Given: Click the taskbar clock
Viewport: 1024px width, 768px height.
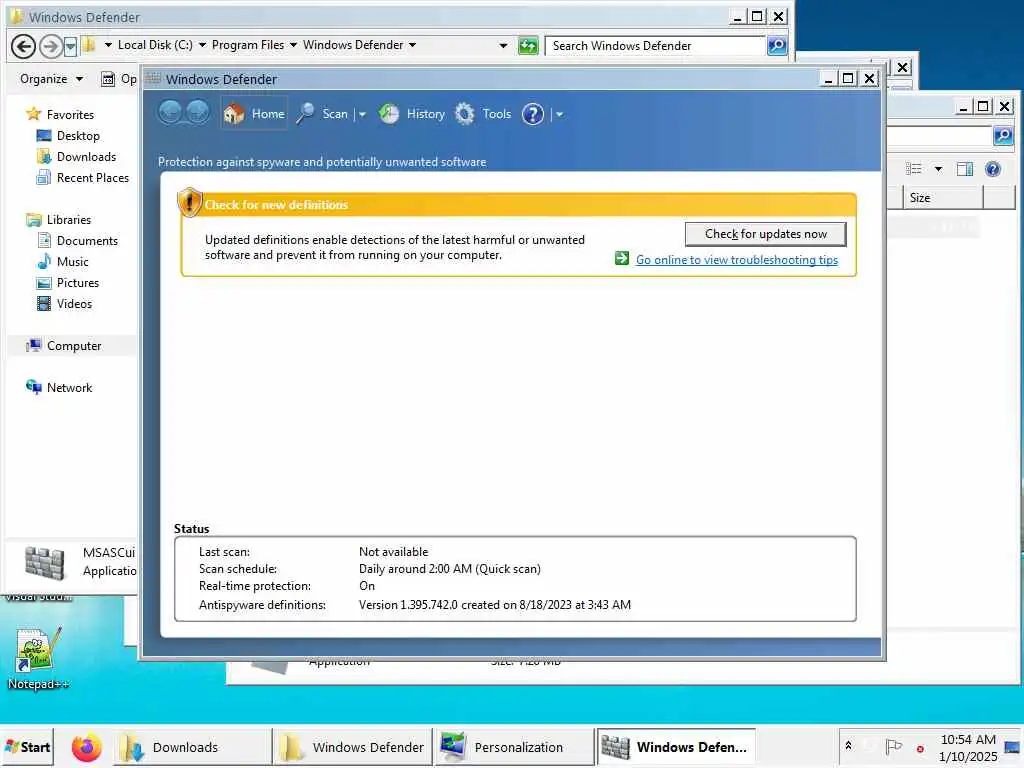Looking at the screenshot, I should pos(968,748).
